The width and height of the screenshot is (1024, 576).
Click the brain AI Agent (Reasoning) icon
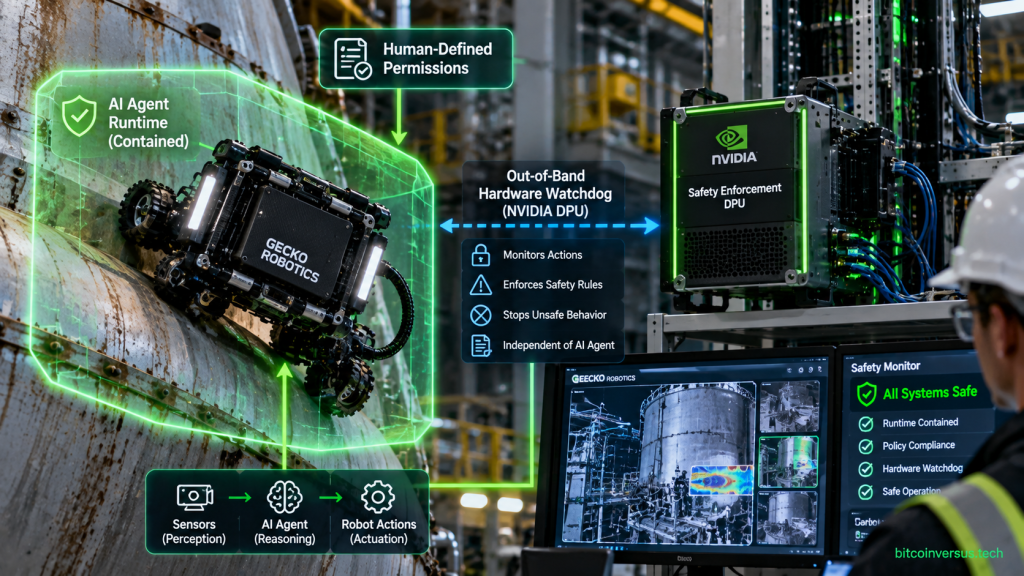coord(285,497)
